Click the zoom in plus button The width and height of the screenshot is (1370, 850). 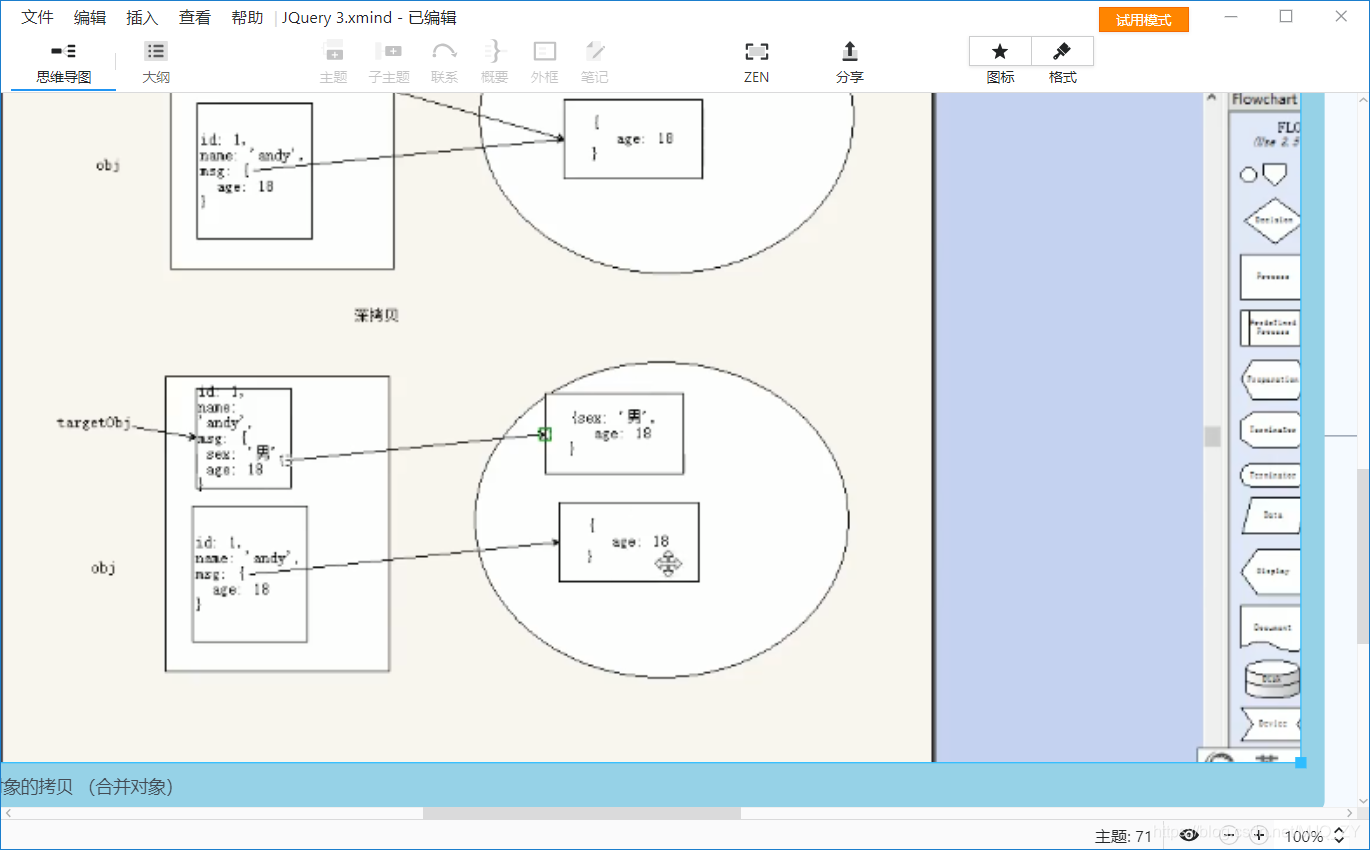coord(1259,835)
